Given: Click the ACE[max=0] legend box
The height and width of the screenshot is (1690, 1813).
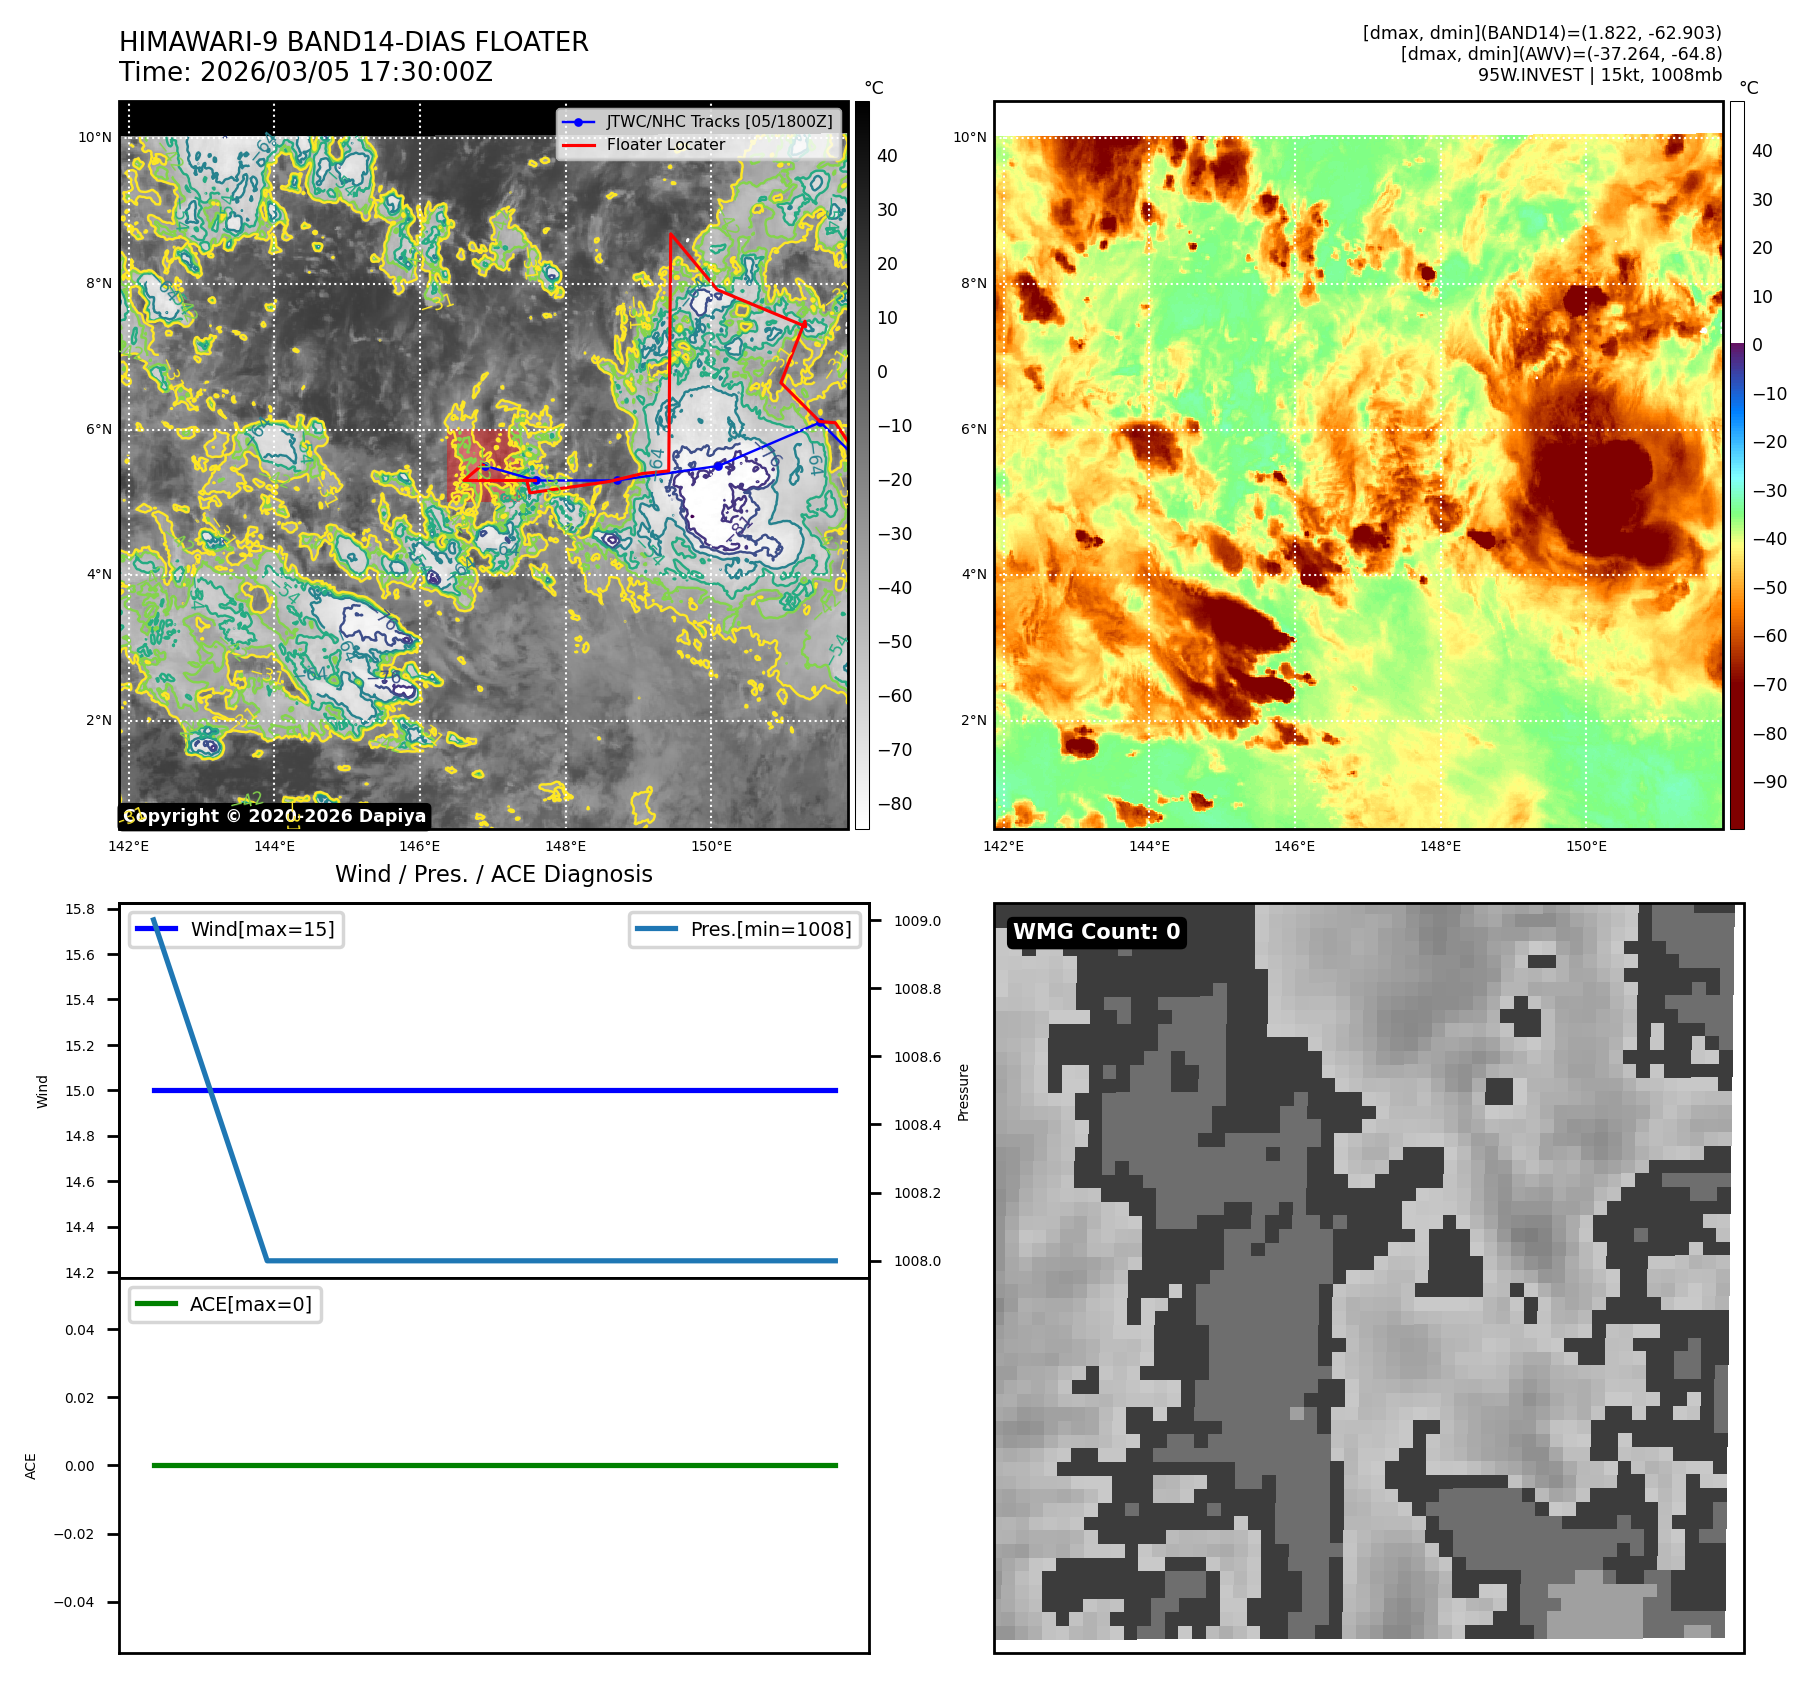Looking at the screenshot, I should [226, 1304].
